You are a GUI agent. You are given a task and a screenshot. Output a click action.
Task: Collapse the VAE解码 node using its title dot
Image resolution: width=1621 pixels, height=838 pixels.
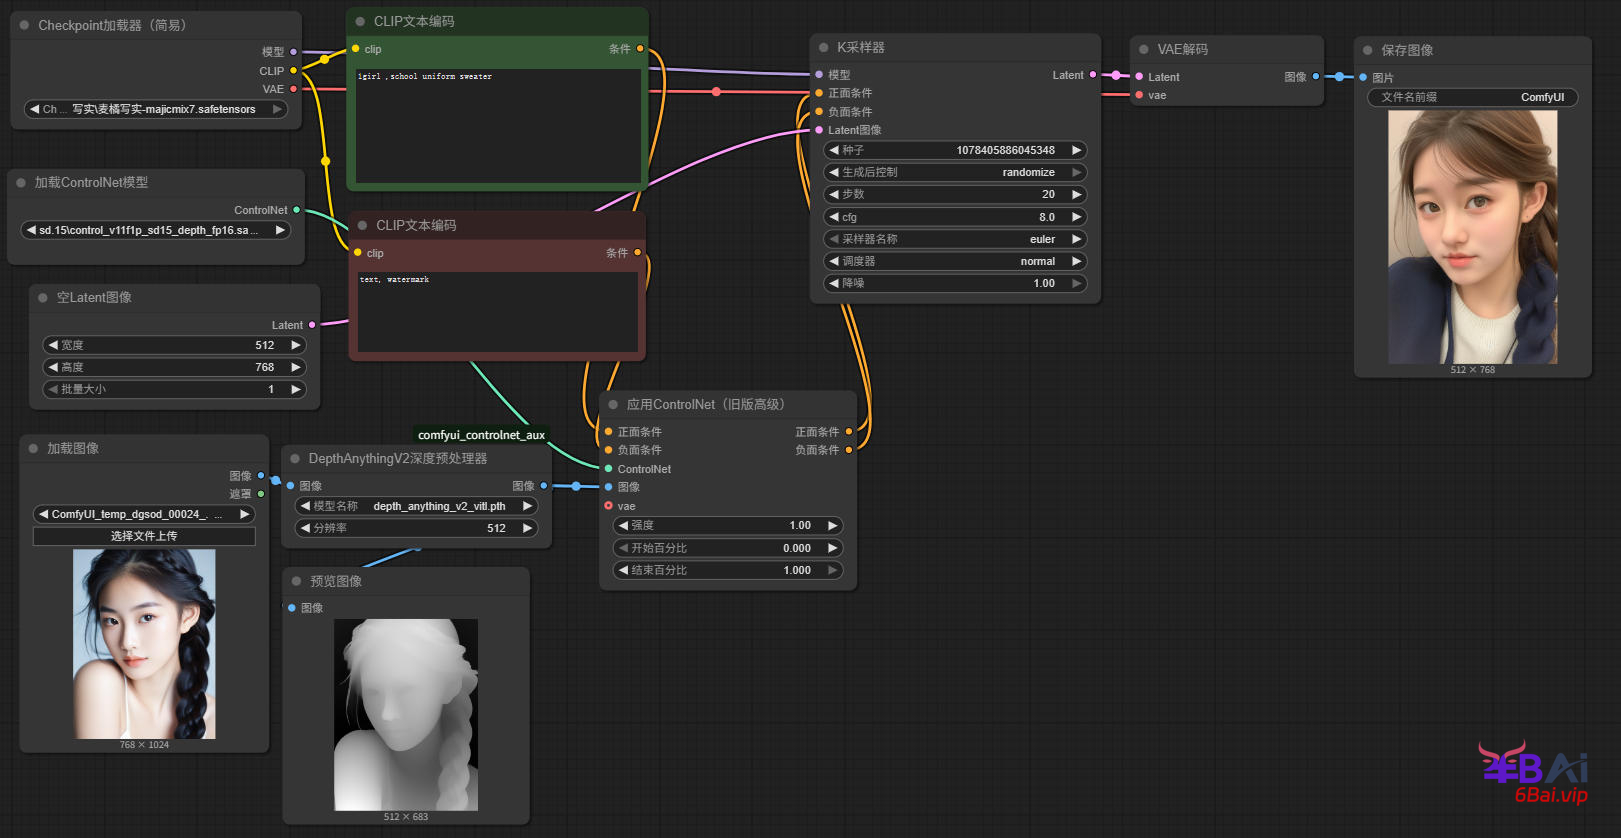tap(1144, 50)
